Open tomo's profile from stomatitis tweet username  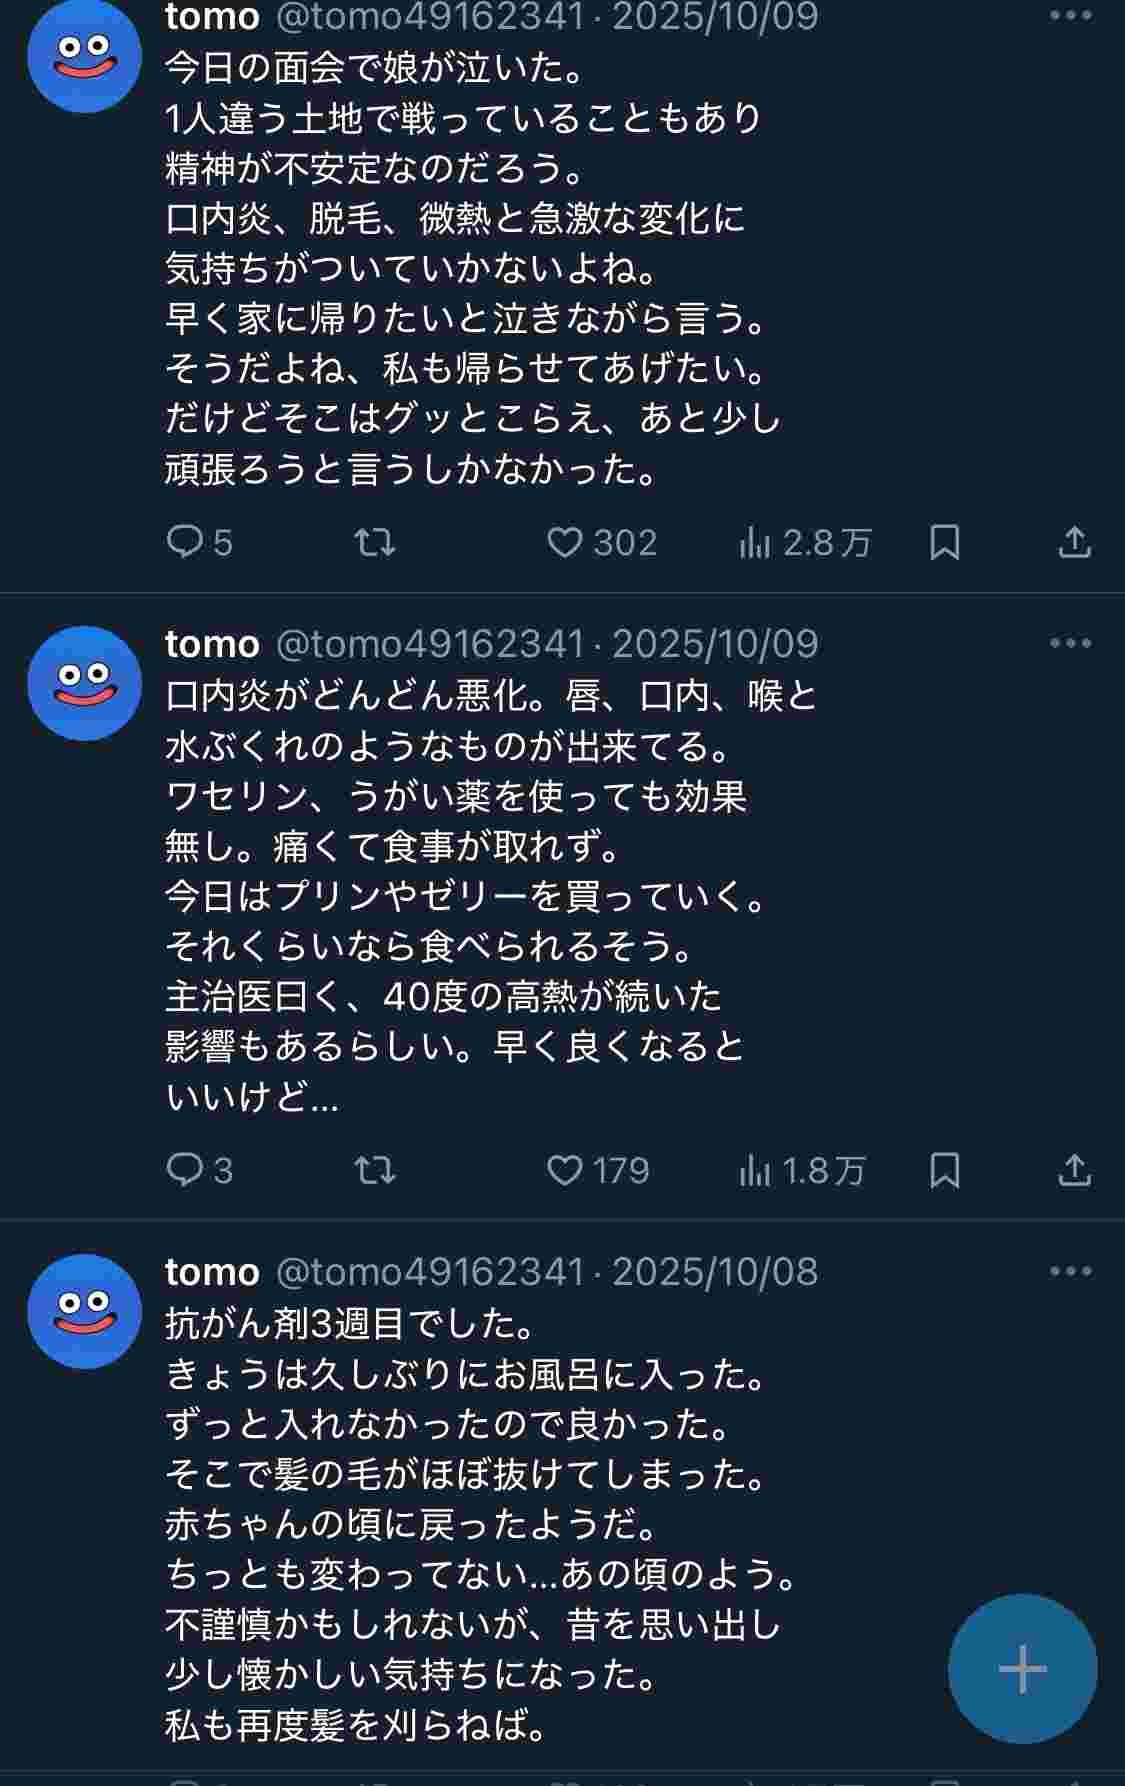pyautogui.click(x=212, y=644)
